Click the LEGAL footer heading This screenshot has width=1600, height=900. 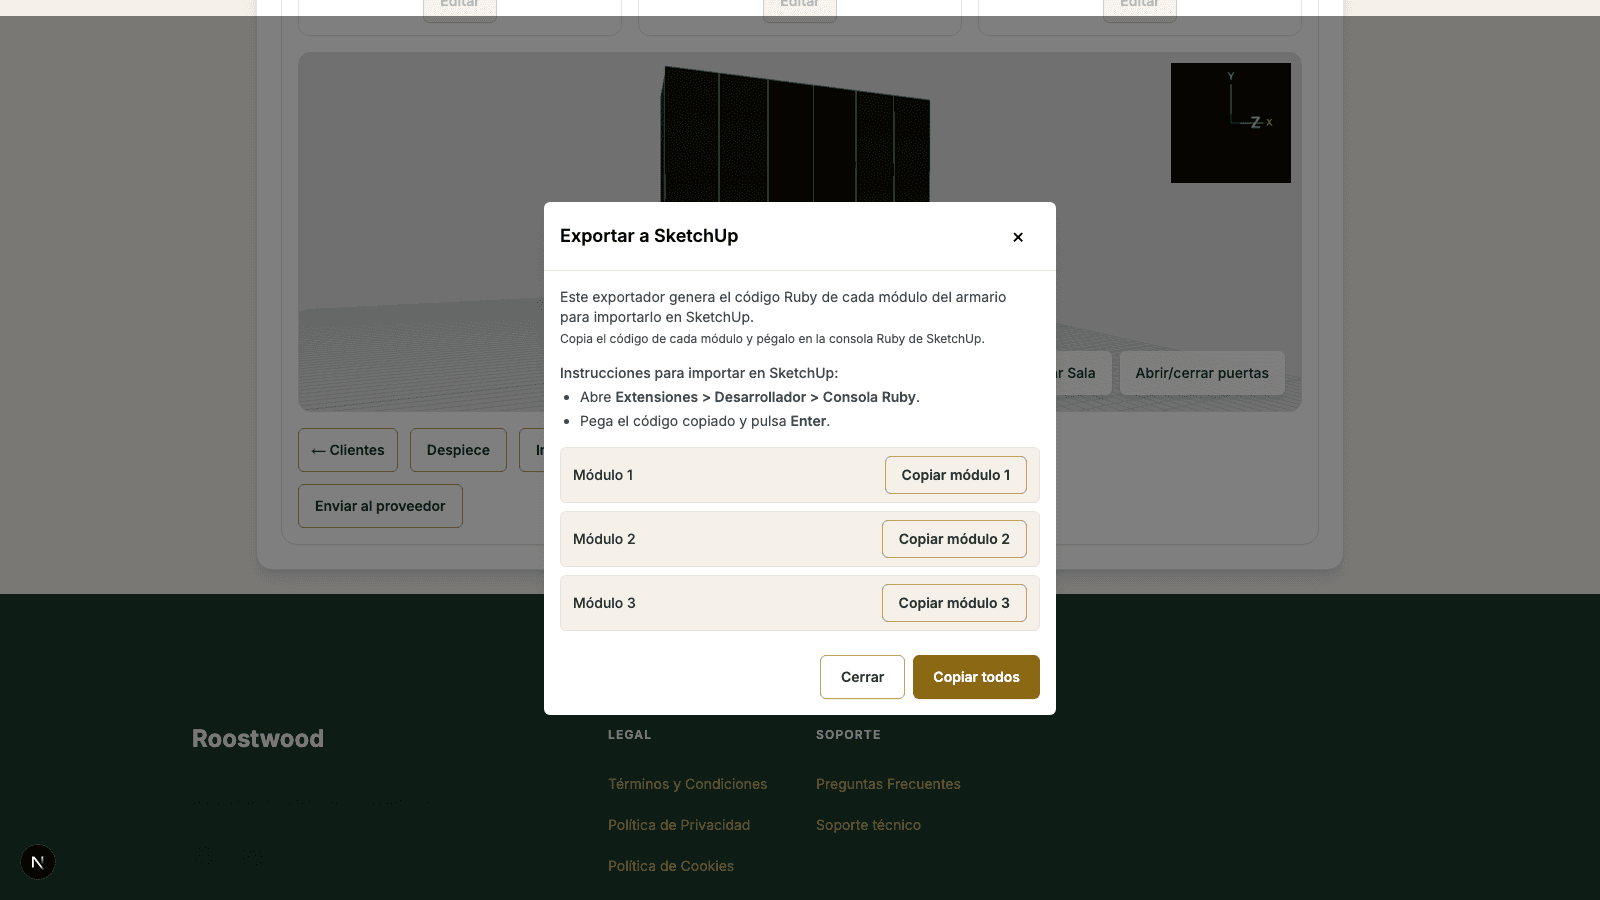[629, 734]
